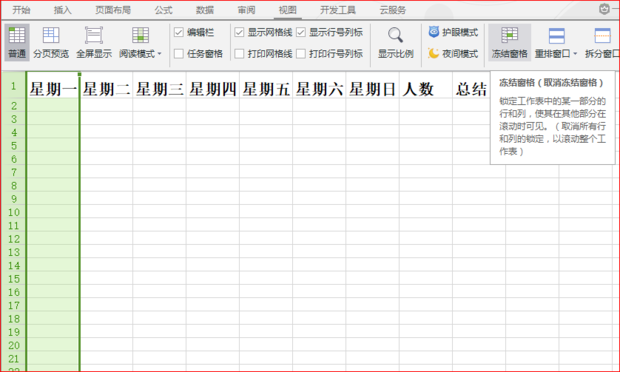Activate Reading Mode (阅读模式) icon
The width and height of the screenshot is (620, 372).
[x=140, y=36]
